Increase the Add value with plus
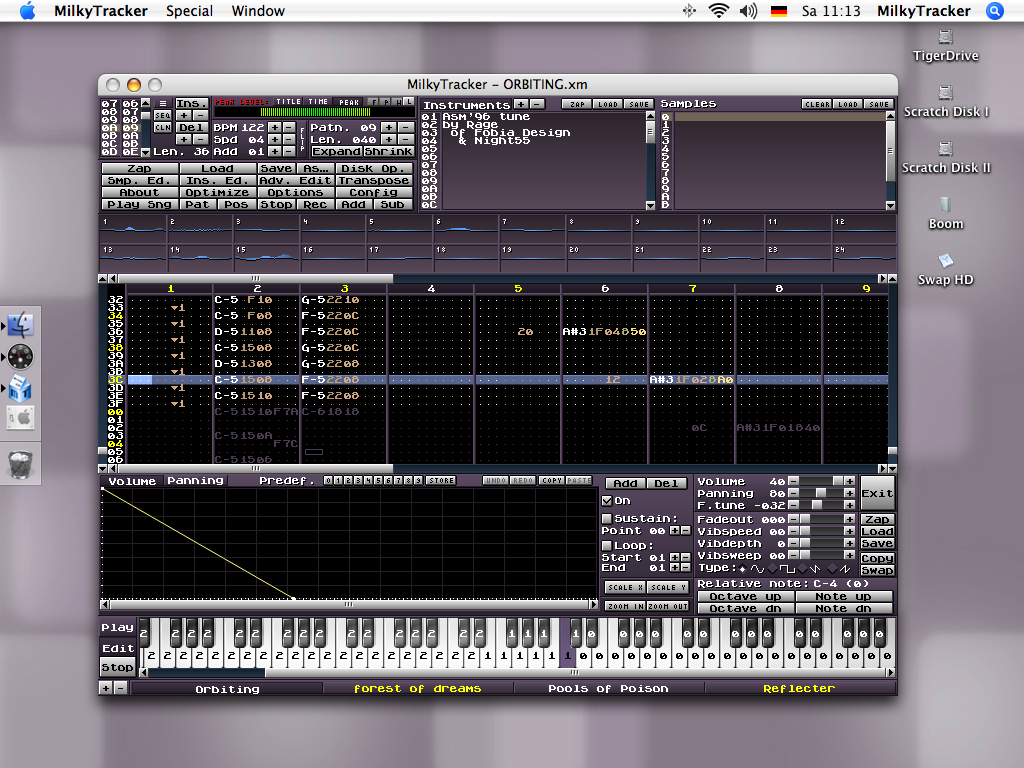Viewport: 1024px width, 768px height. 275,151
